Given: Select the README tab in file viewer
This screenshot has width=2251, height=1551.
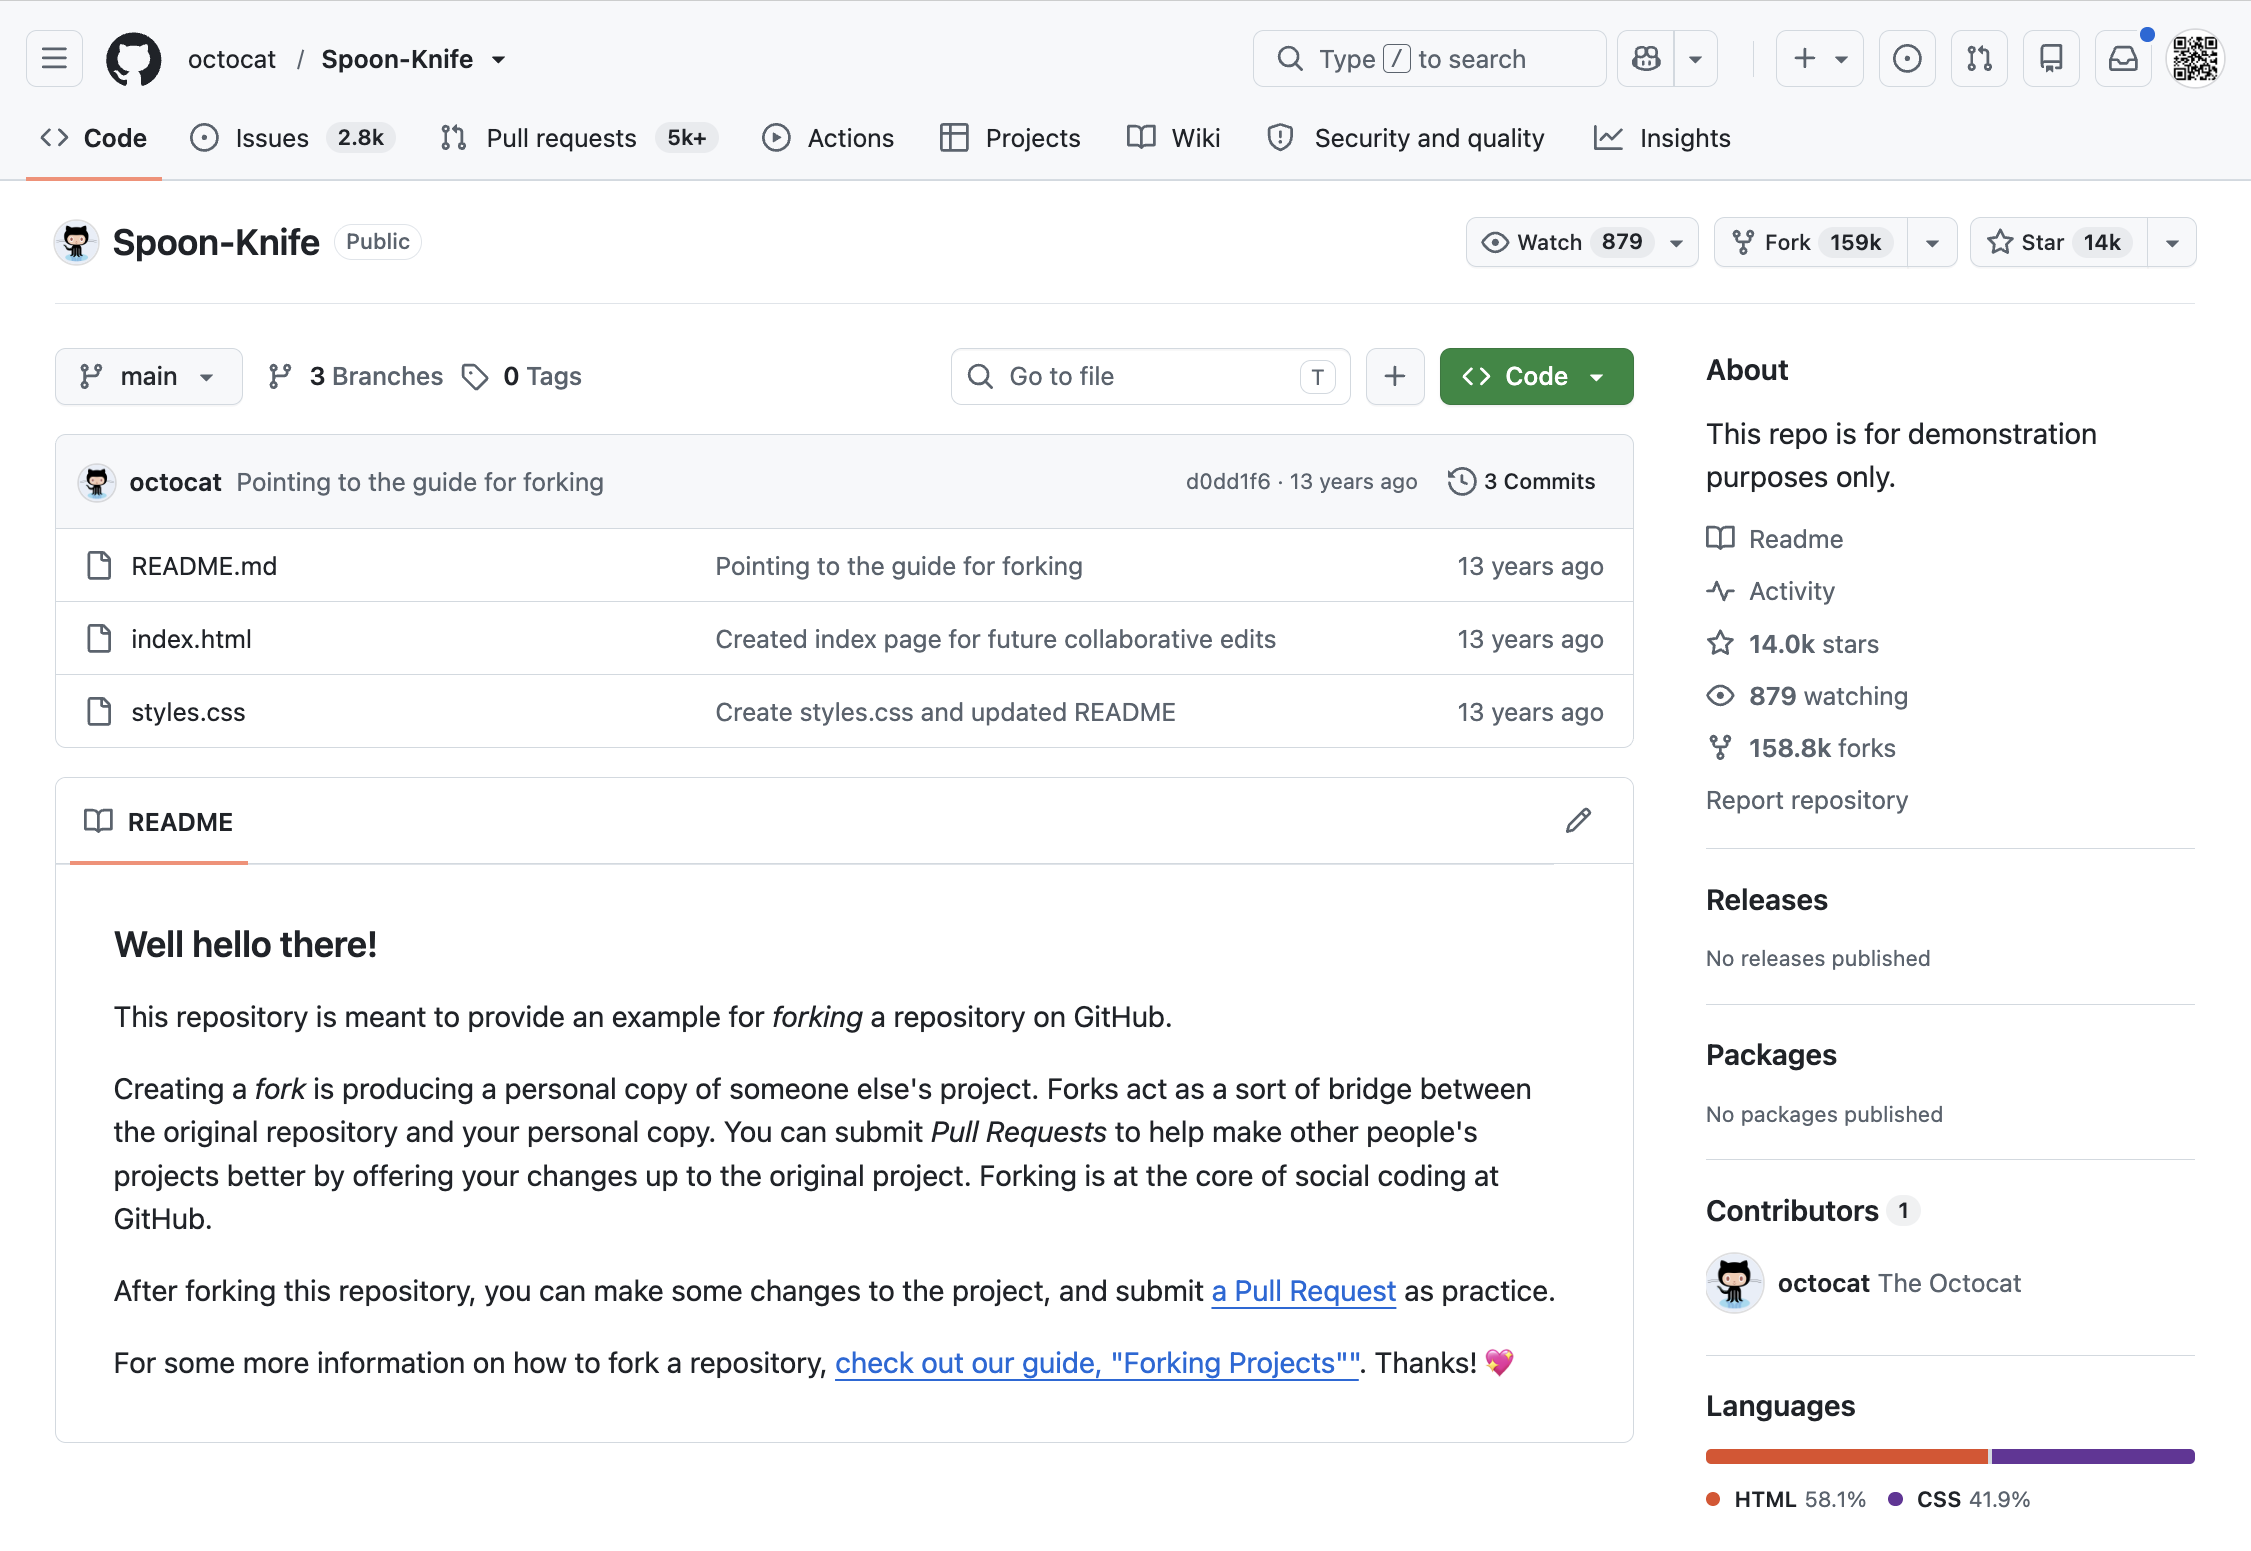Looking at the screenshot, I should (x=159, y=821).
